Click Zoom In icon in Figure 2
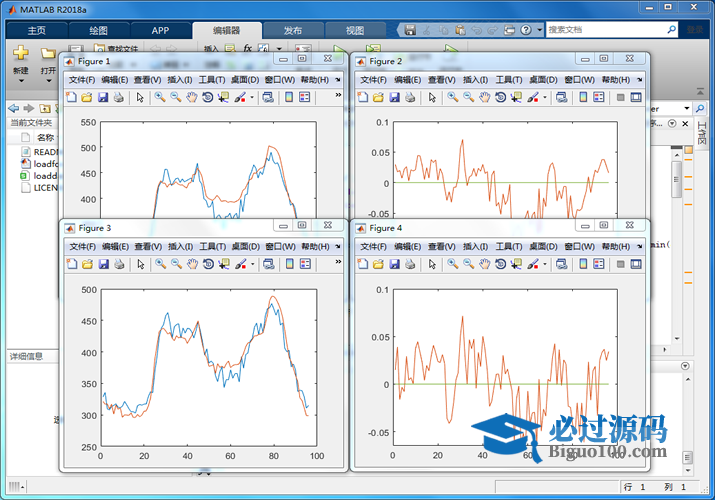The image size is (715, 500). click(452, 97)
